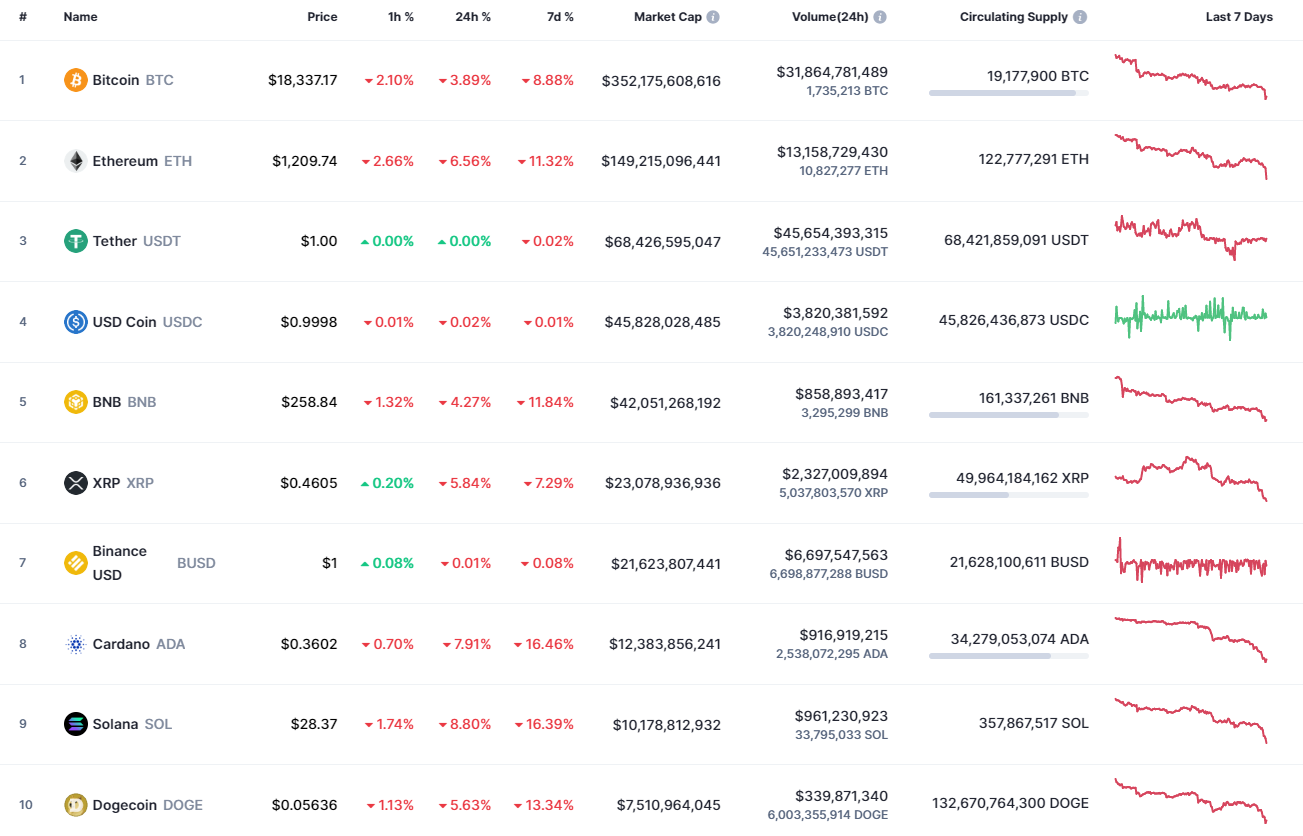The height and width of the screenshot is (836, 1303).
Task: Sort the table by 7d % column
Action: [x=560, y=16]
